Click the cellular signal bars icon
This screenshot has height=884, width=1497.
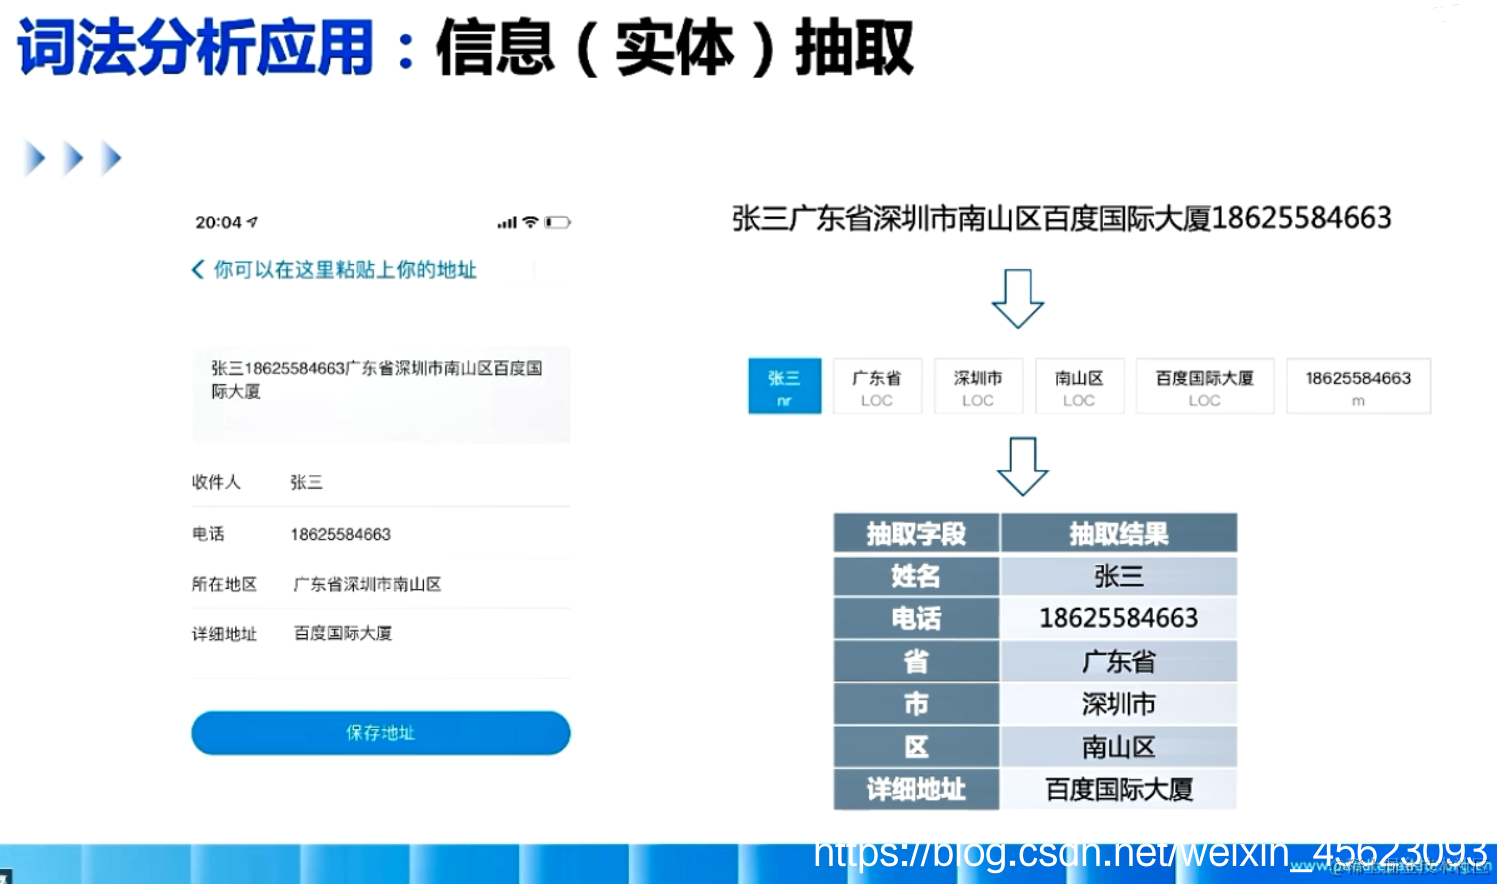[x=508, y=221]
